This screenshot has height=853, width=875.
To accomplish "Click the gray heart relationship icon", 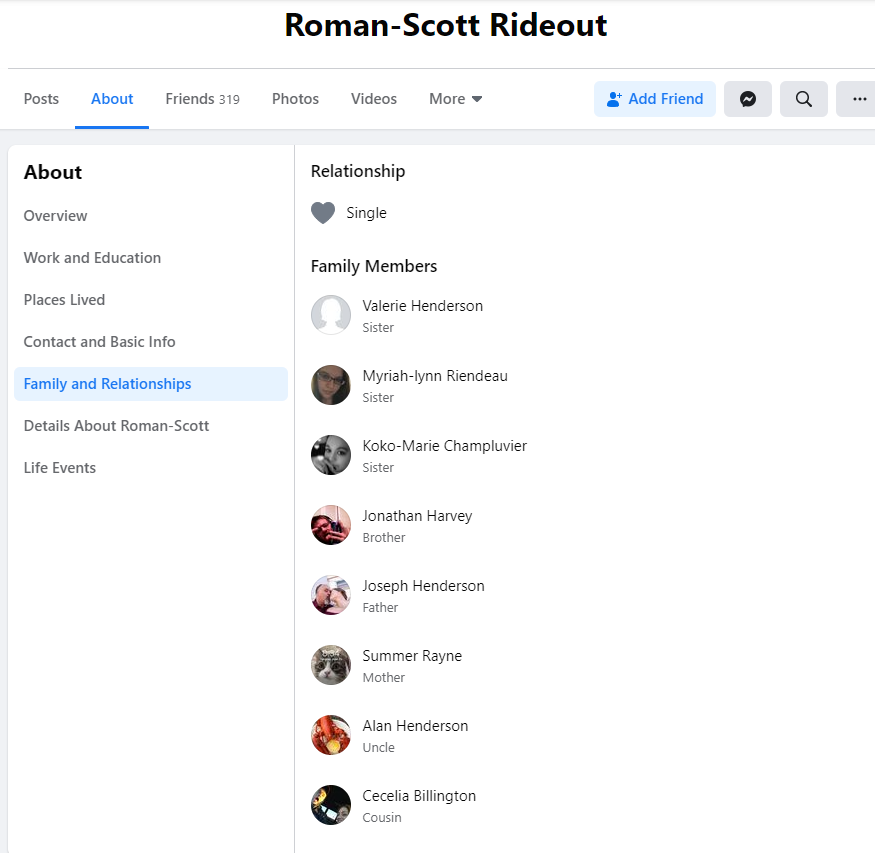I will click(323, 213).
